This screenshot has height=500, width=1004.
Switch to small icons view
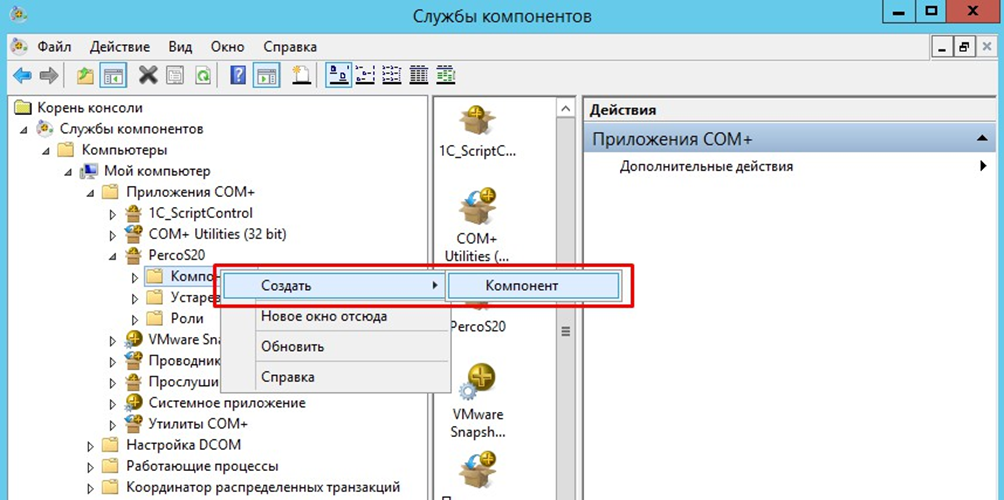[x=365, y=76]
